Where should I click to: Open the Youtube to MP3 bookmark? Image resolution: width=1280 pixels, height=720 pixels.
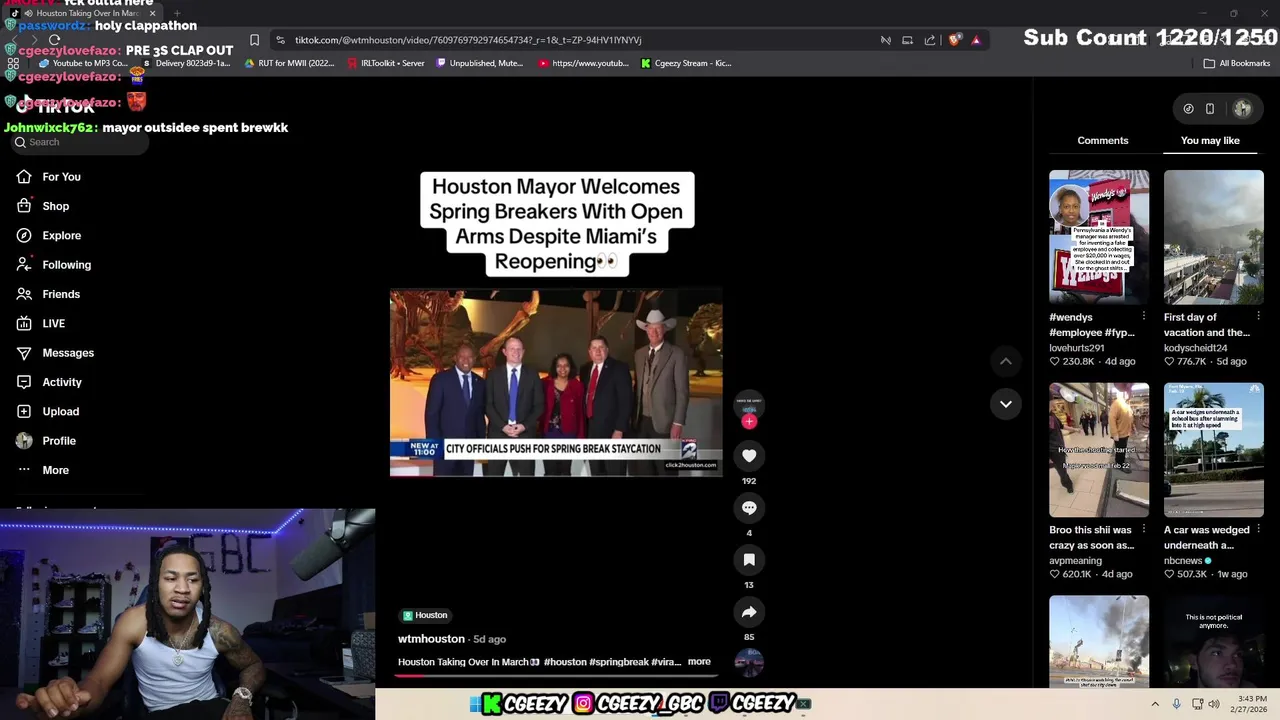[83, 63]
